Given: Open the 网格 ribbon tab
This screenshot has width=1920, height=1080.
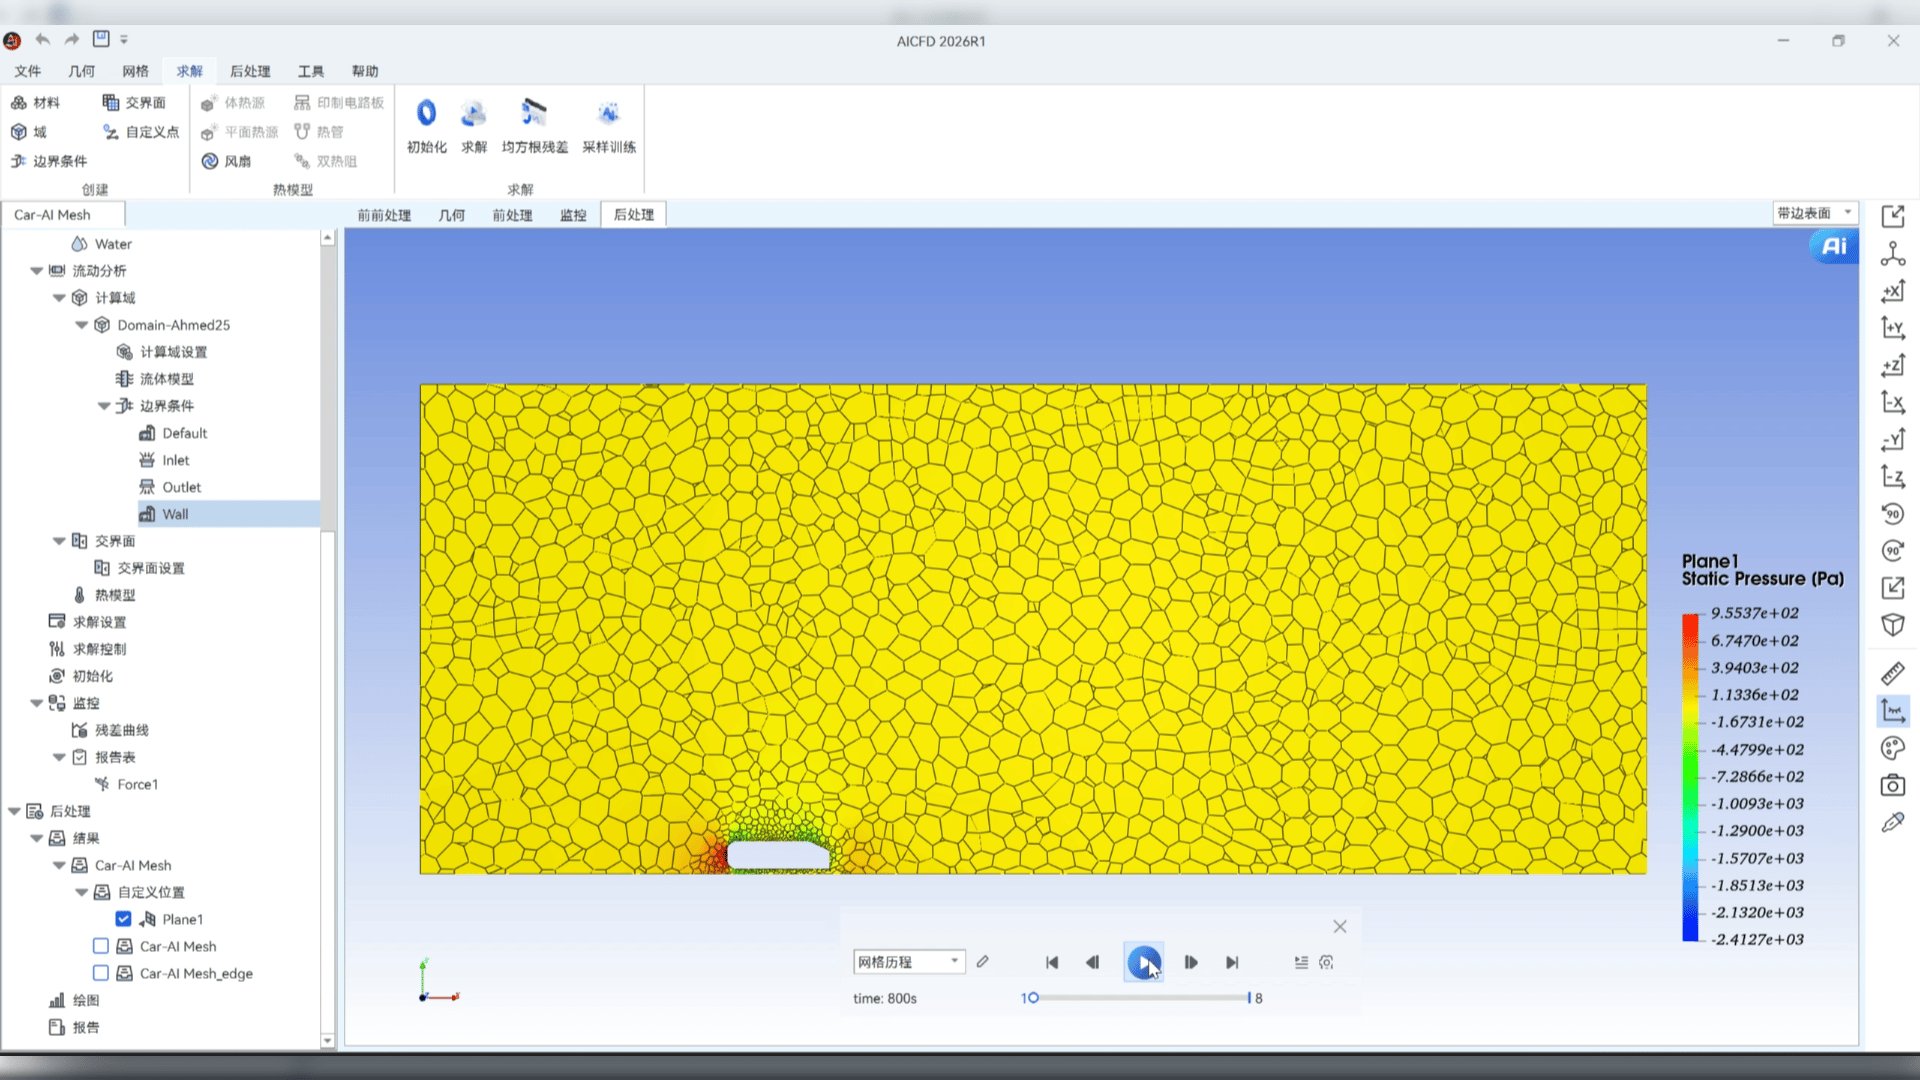Looking at the screenshot, I should tap(136, 71).
